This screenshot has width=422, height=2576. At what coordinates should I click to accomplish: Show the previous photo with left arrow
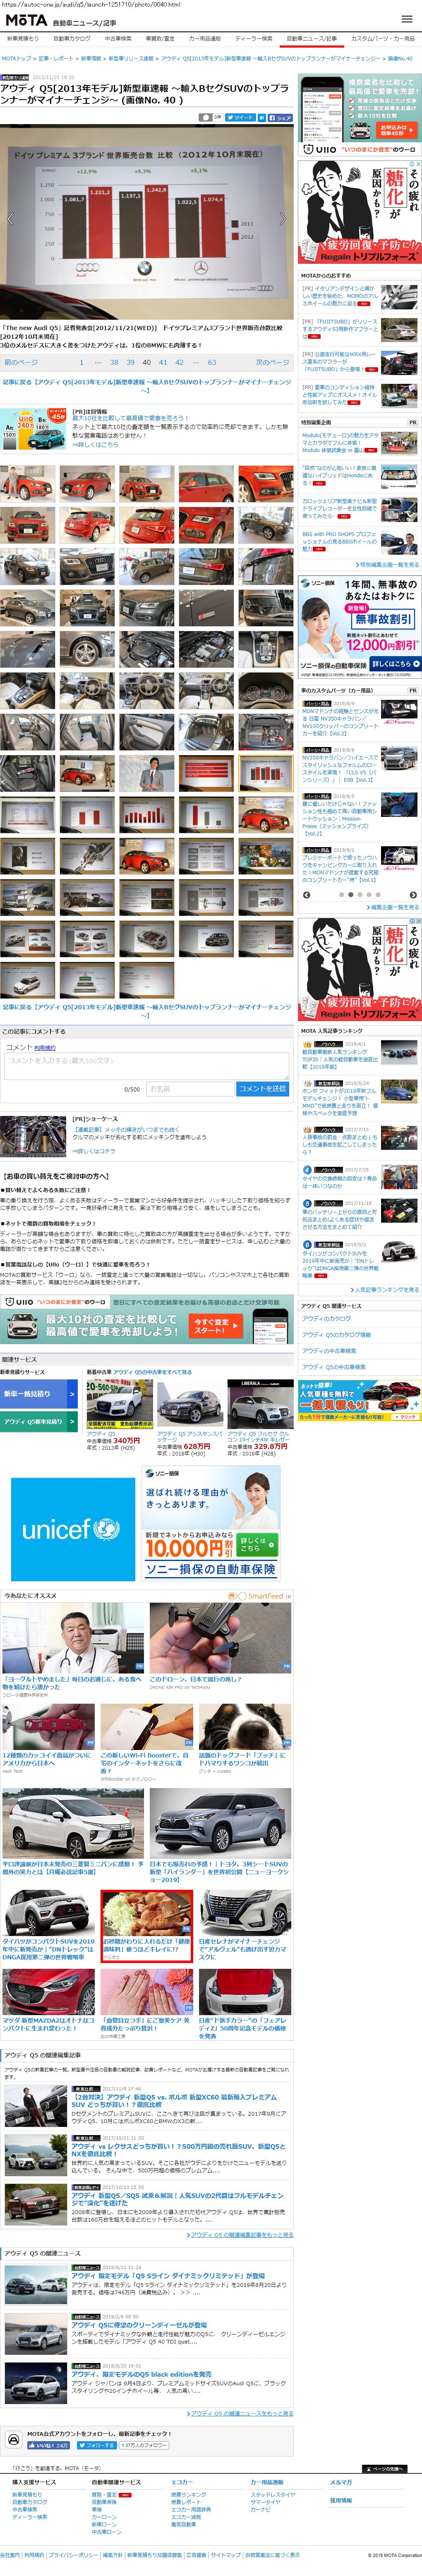tap(10, 218)
